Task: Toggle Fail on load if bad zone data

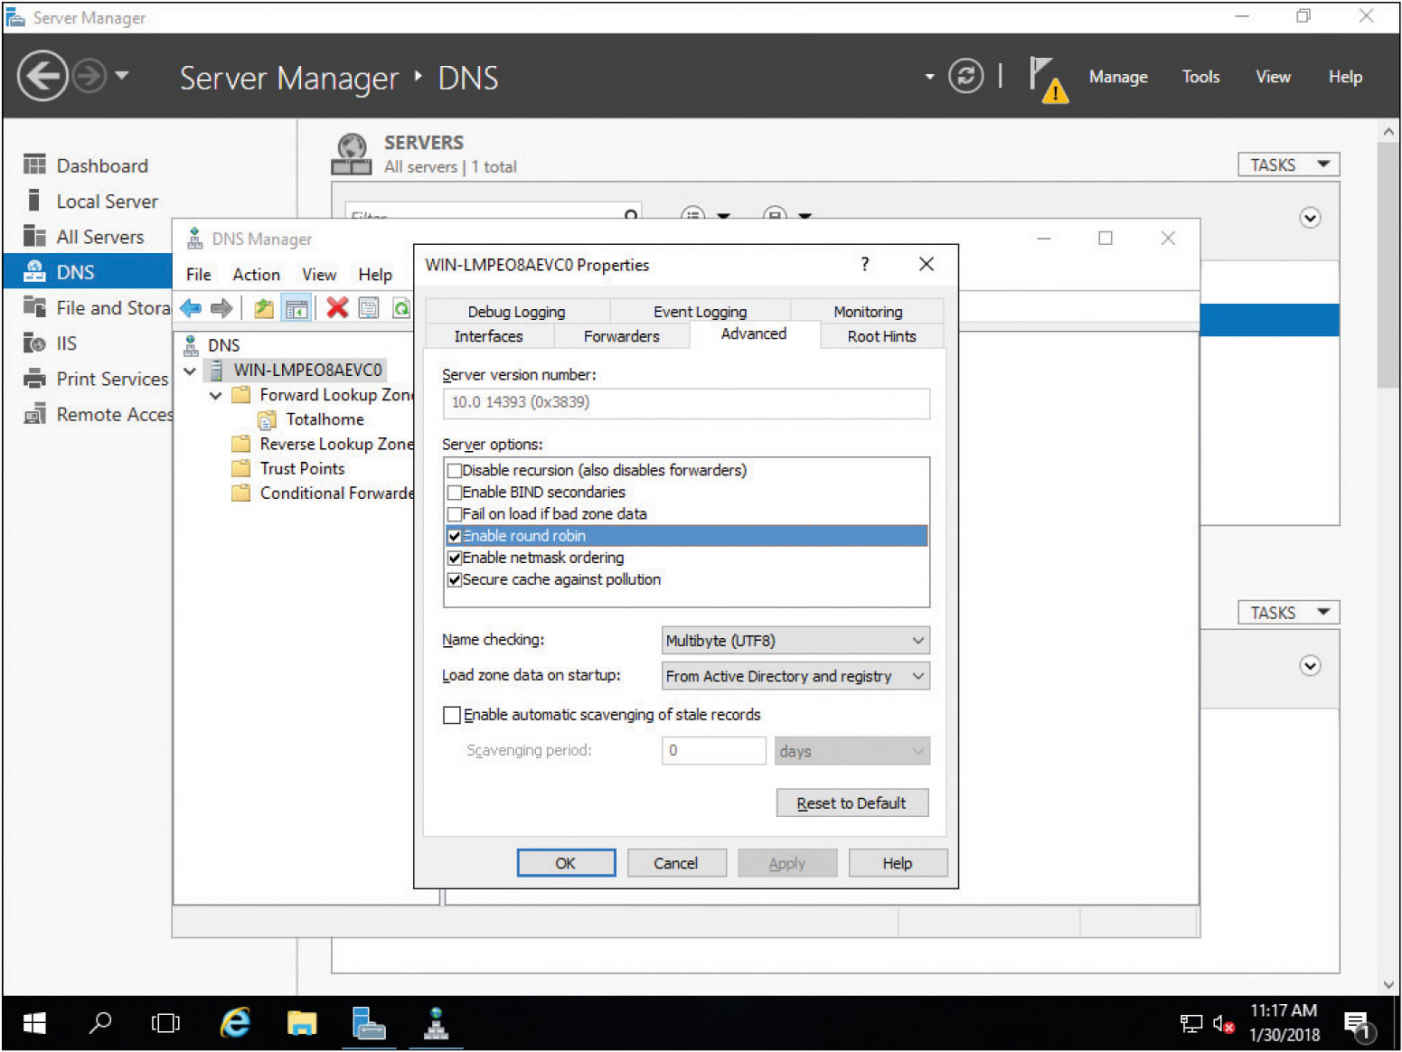Action: point(455,514)
